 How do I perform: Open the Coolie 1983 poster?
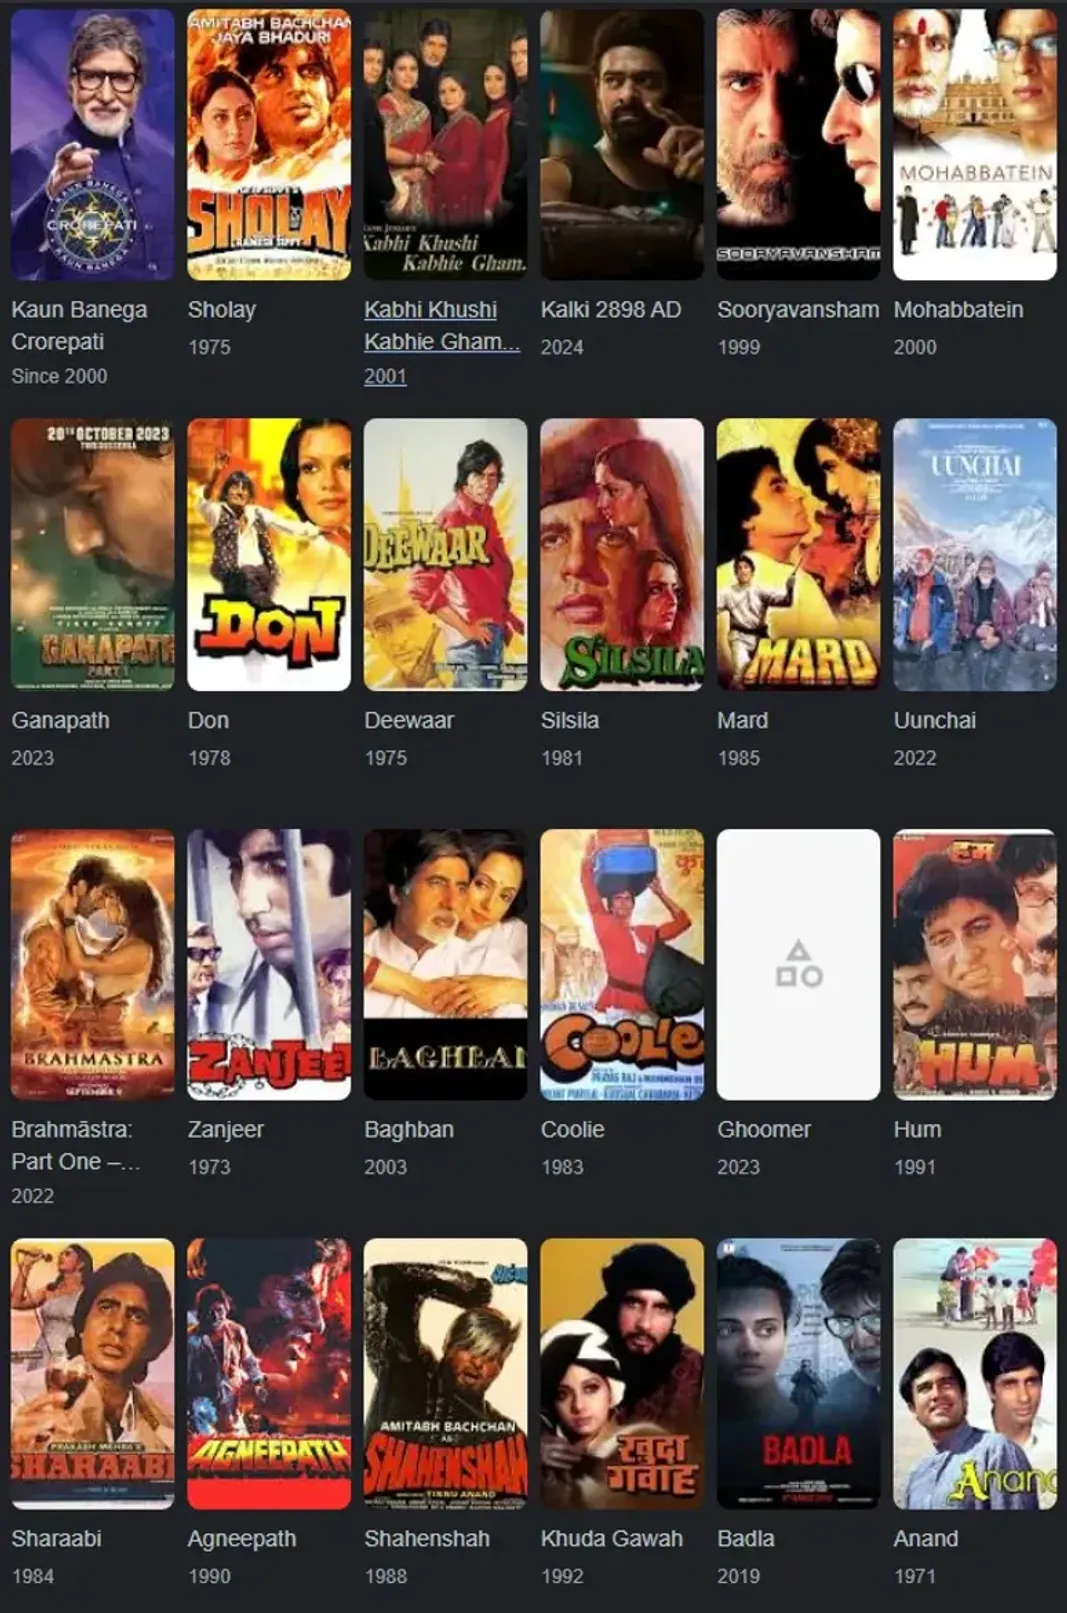pos(622,965)
